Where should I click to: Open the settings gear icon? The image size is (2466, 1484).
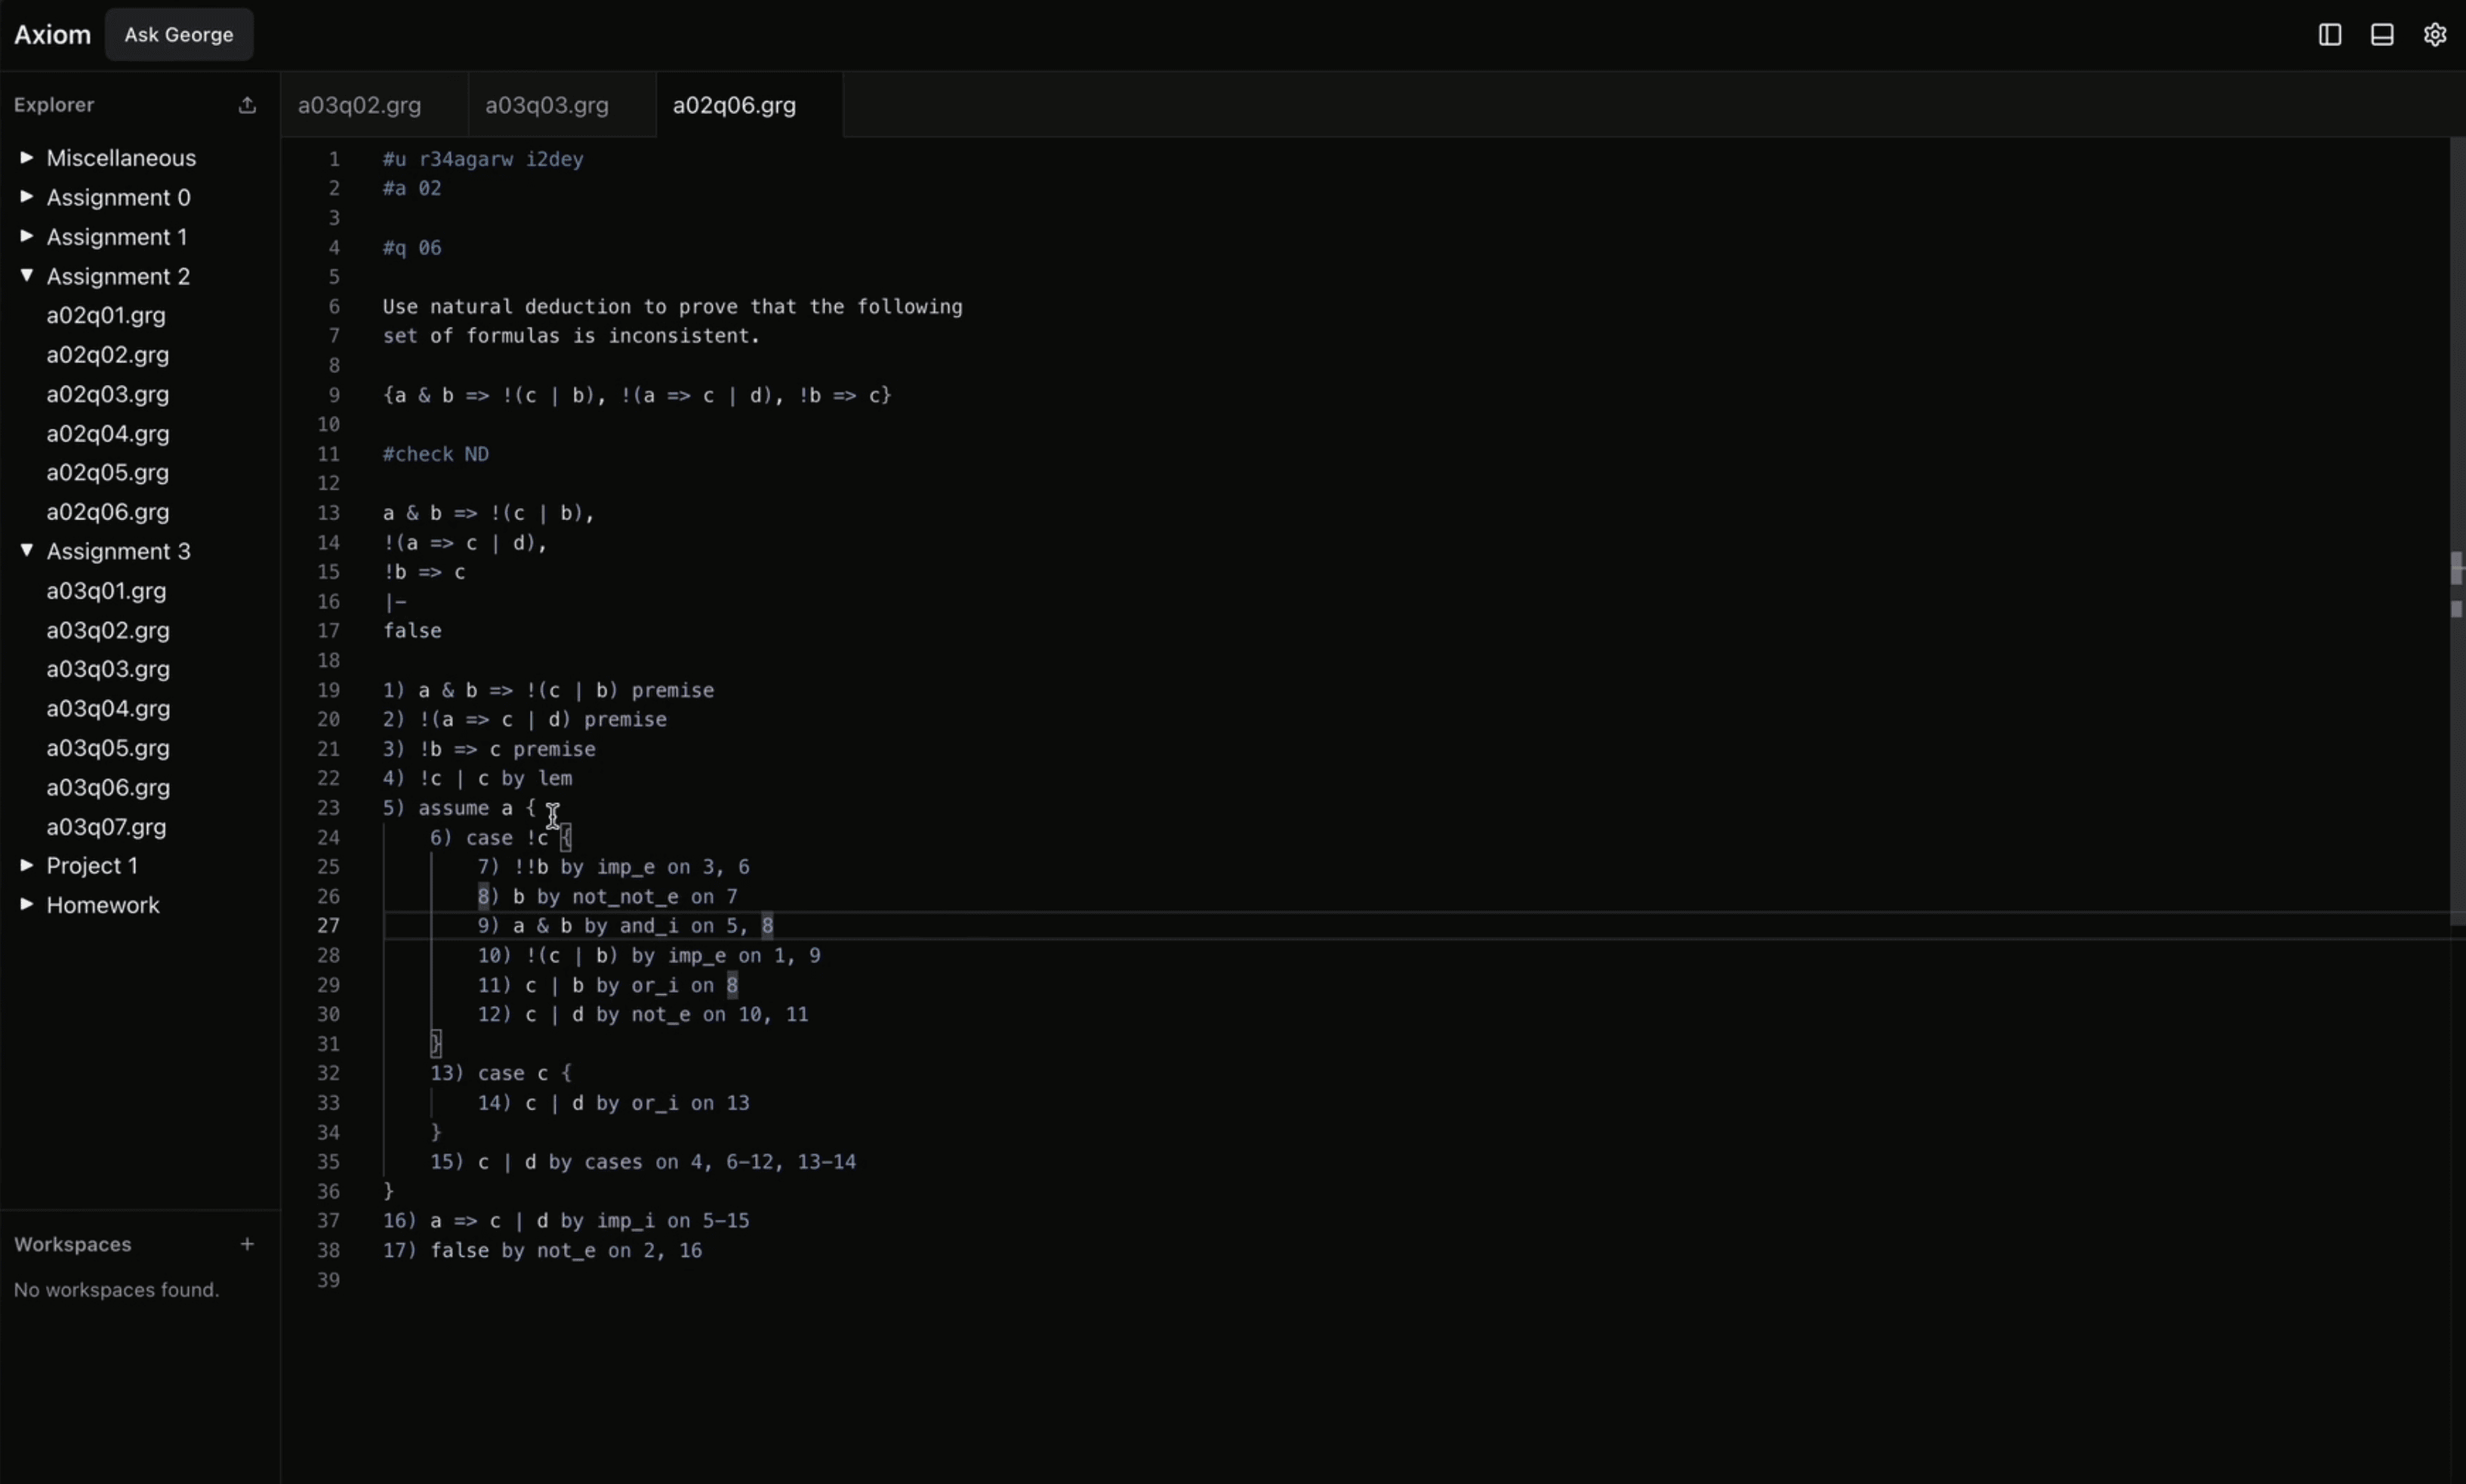click(2435, 35)
